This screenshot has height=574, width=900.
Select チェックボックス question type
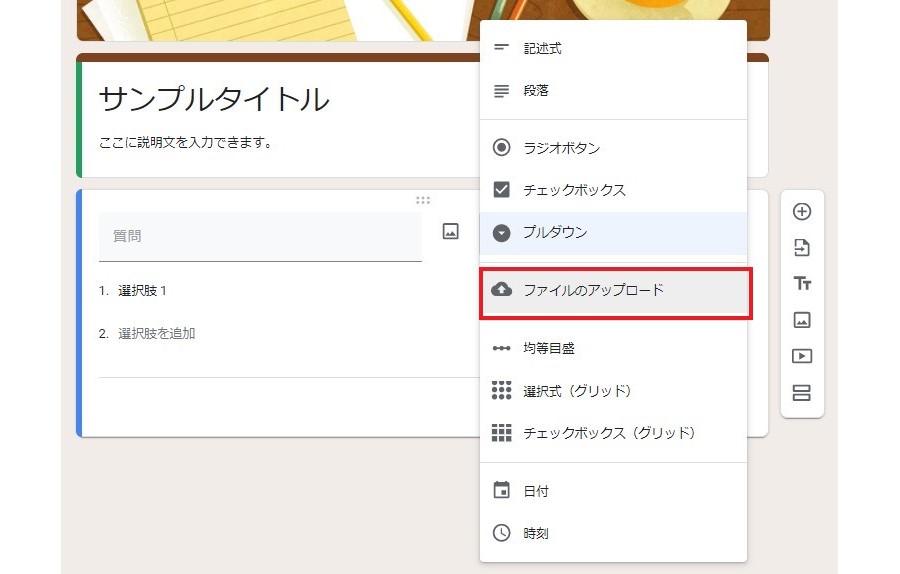click(x=574, y=190)
